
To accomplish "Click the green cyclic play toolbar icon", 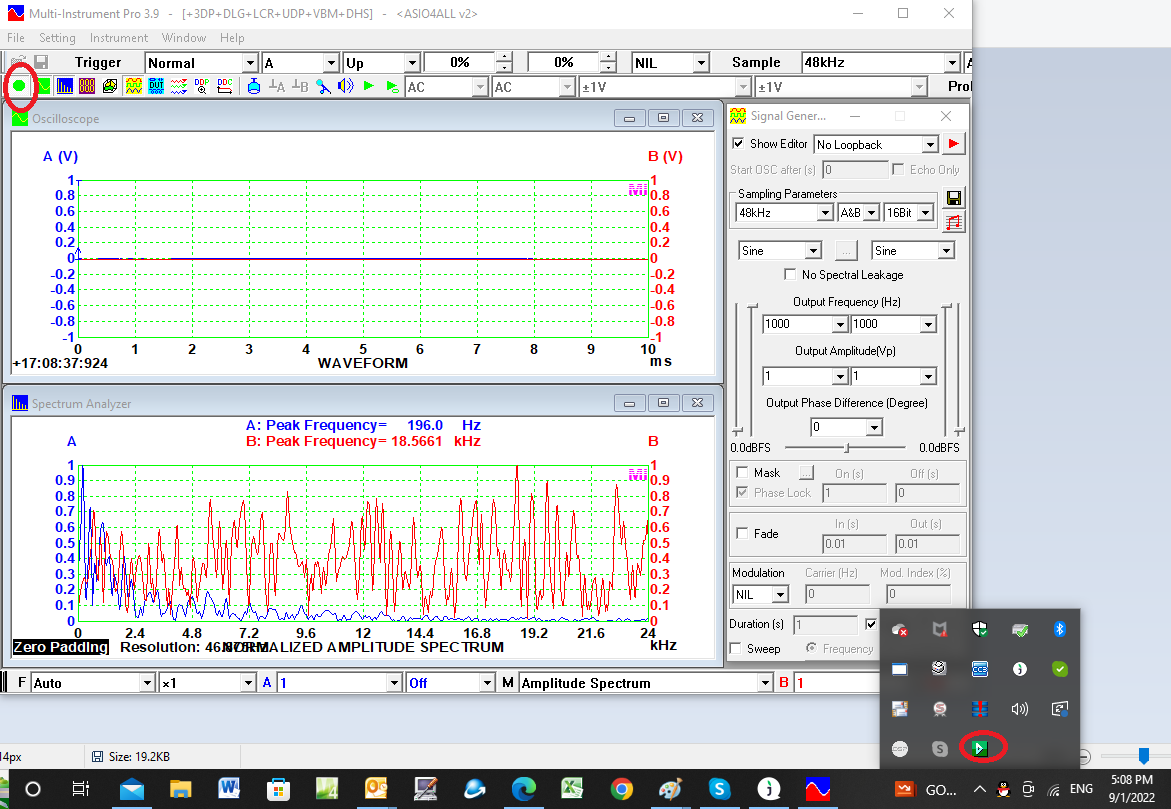I will pyautogui.click(x=392, y=86).
